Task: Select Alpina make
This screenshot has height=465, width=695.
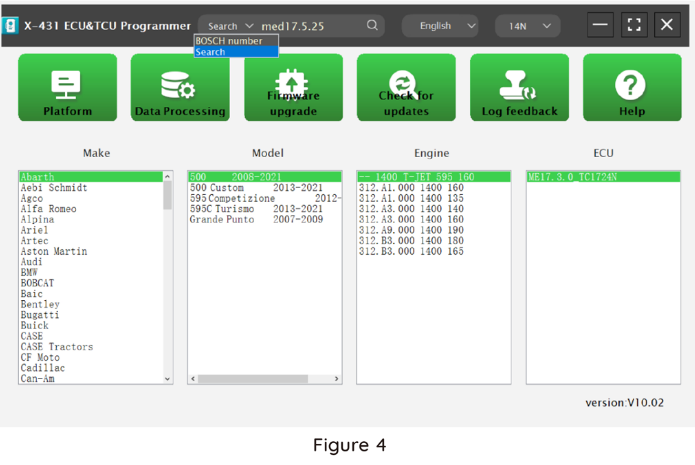Action: tap(91, 219)
